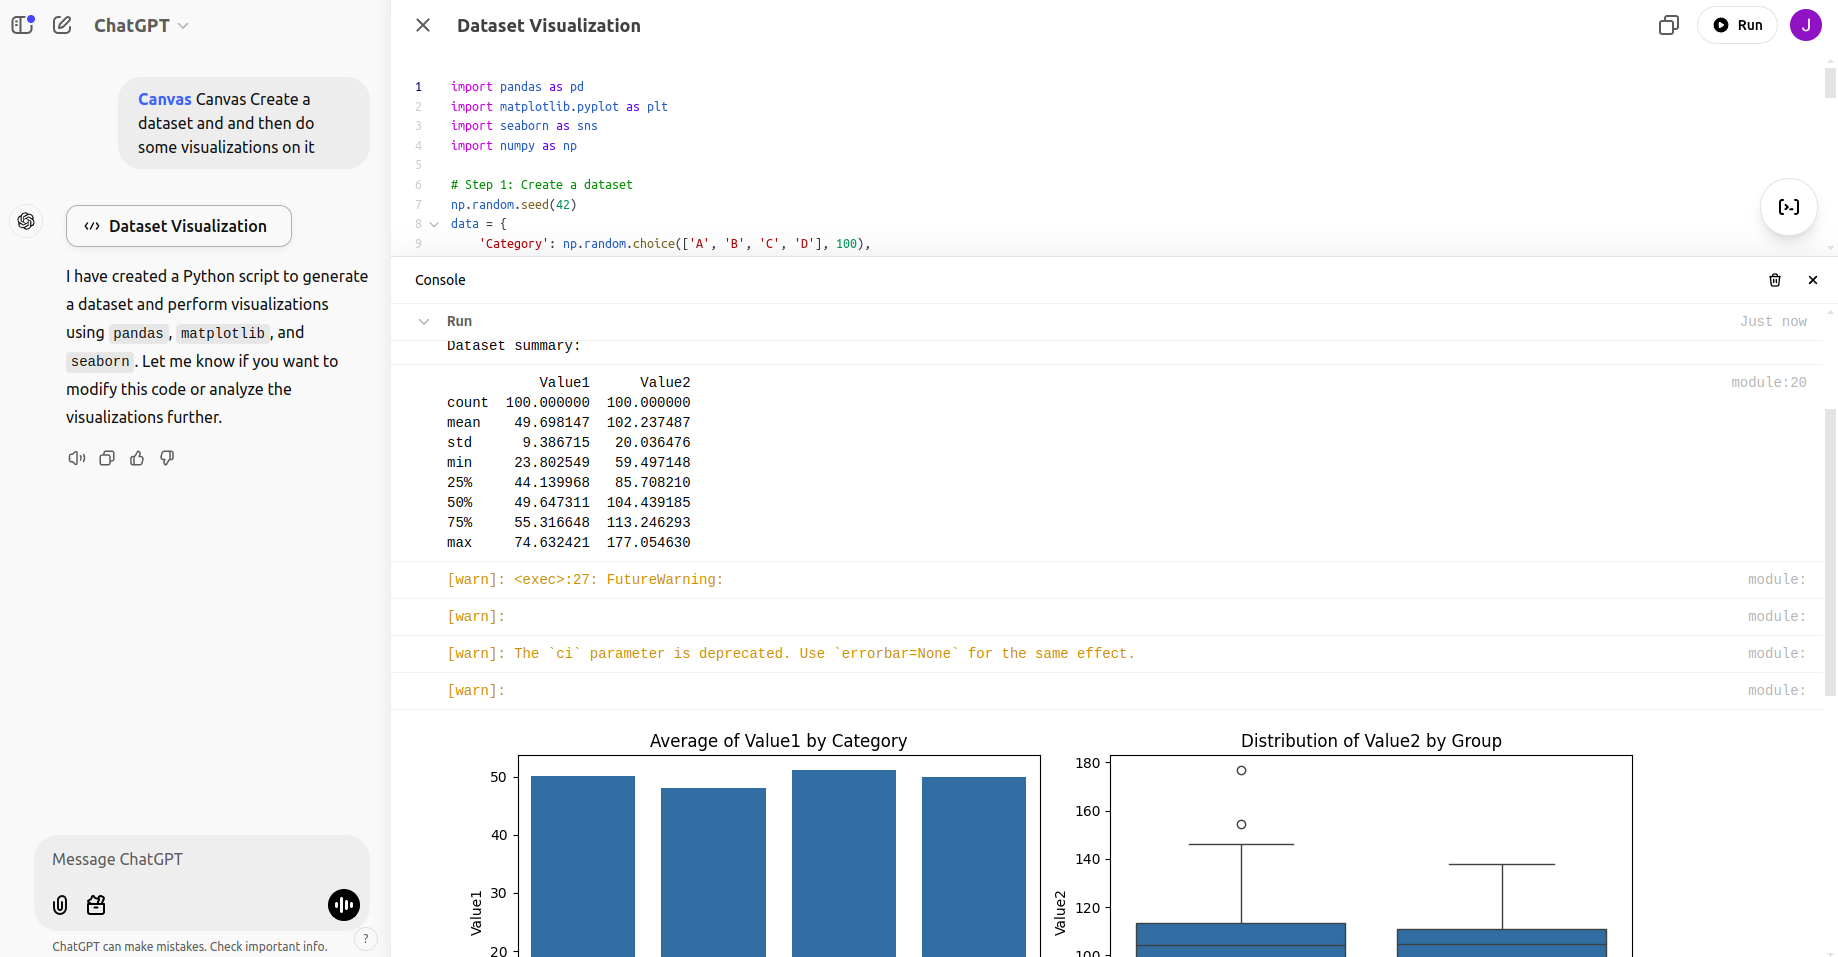
Task: Click line number 1 in code gutter
Action: point(419,87)
